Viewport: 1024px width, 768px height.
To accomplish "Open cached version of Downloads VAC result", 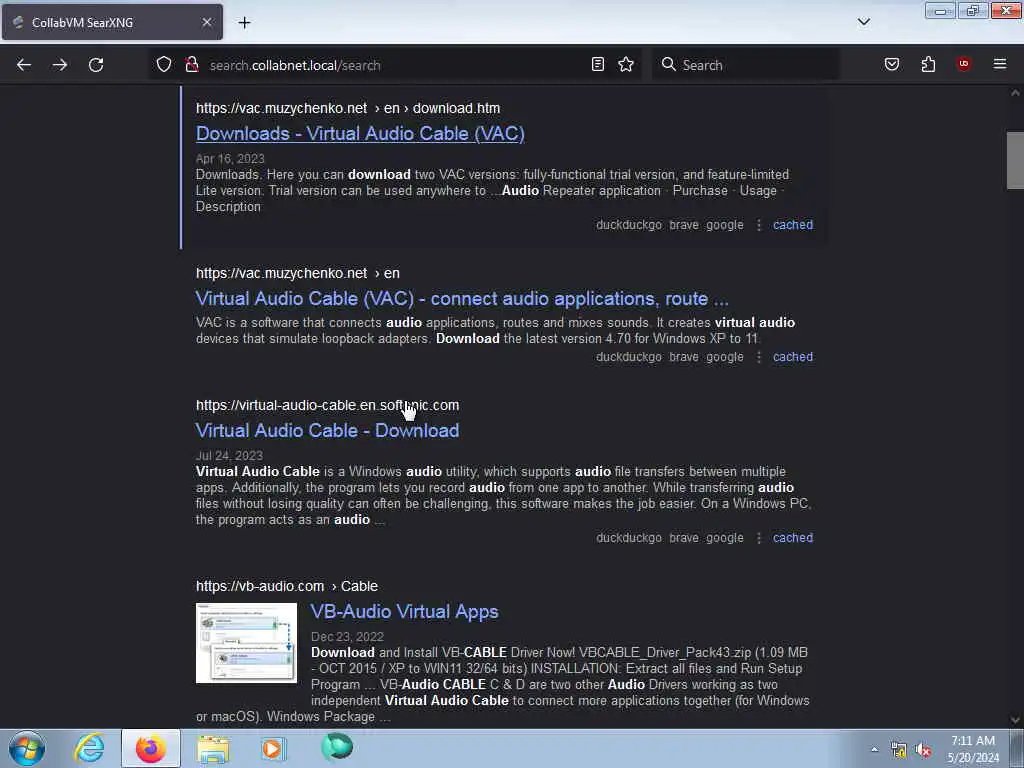I will 793,225.
